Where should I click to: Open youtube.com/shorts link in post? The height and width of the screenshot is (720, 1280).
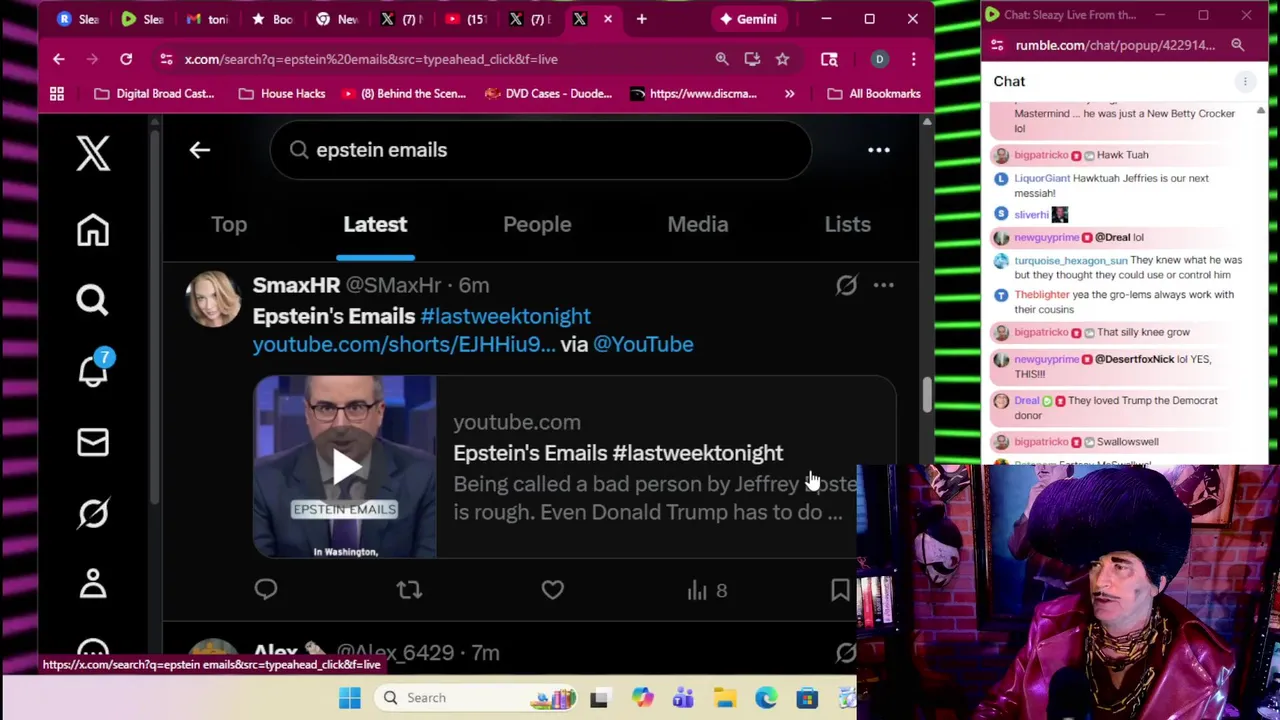tap(404, 344)
